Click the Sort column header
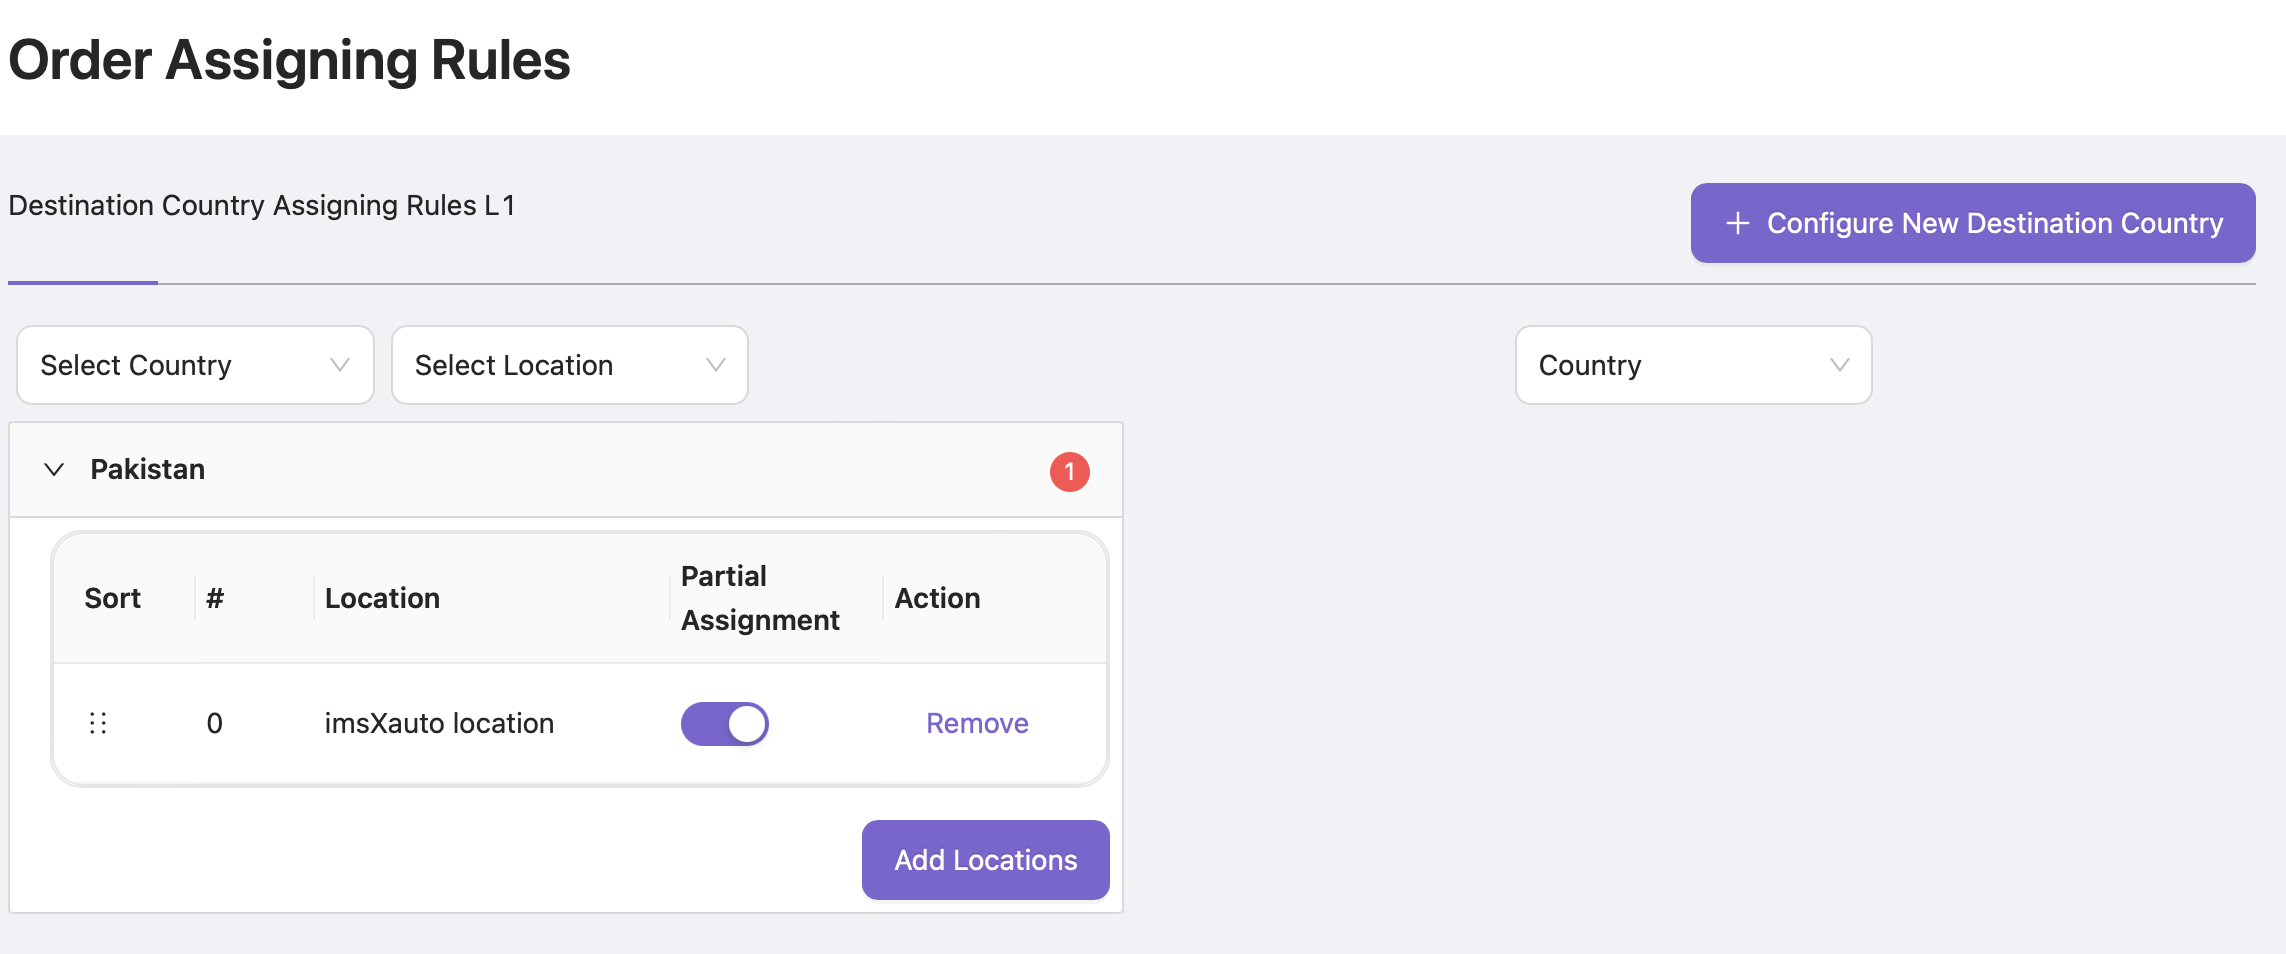2286x954 pixels. point(113,598)
